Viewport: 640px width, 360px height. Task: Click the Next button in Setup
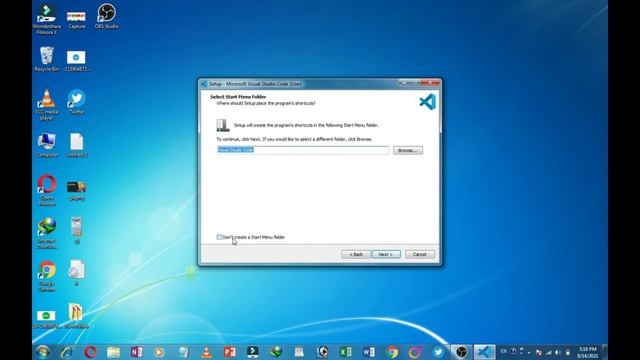pyautogui.click(x=386, y=254)
